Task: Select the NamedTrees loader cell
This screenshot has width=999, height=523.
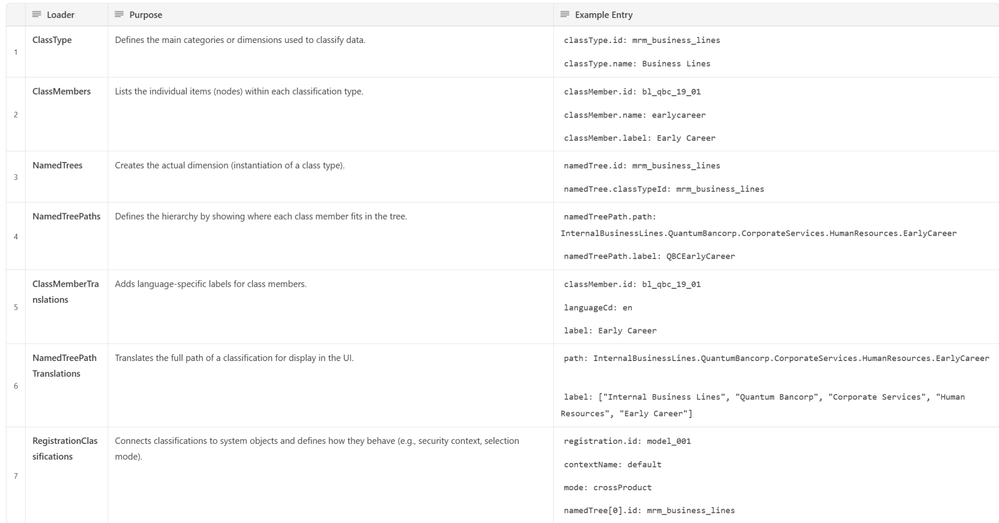Action: click(x=57, y=165)
